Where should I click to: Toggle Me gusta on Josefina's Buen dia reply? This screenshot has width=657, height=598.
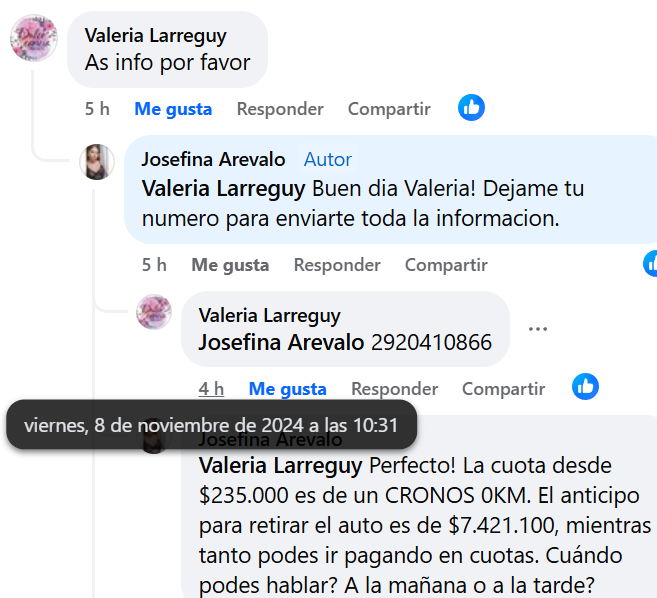[230, 265]
